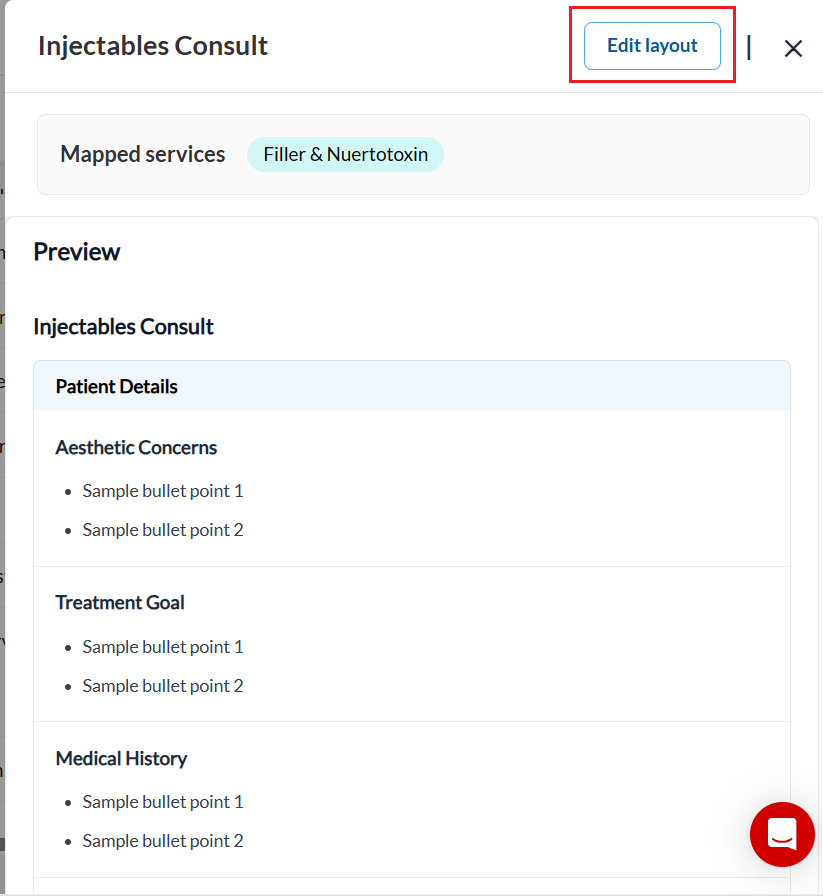Click first sample bullet under Medical History
This screenshot has width=823, height=896.
pos(163,802)
